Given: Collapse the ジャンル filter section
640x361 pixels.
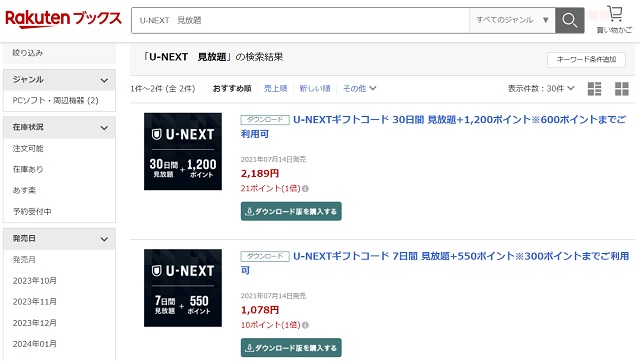Looking at the screenshot, I should pos(59,80).
